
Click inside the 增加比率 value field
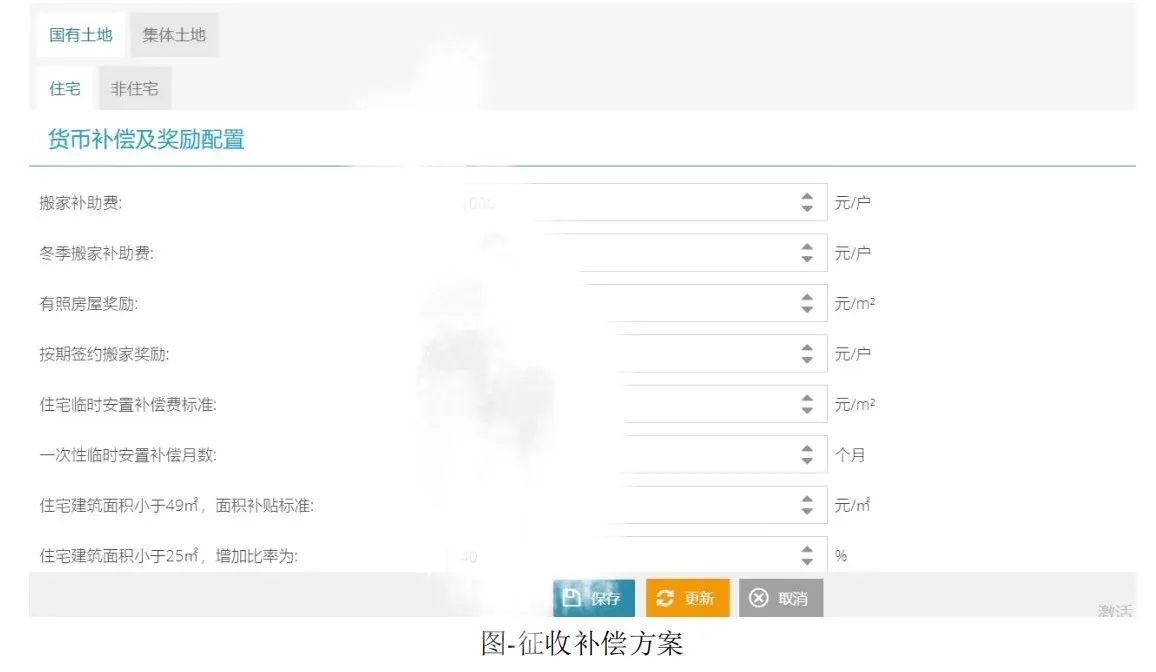coord(630,555)
